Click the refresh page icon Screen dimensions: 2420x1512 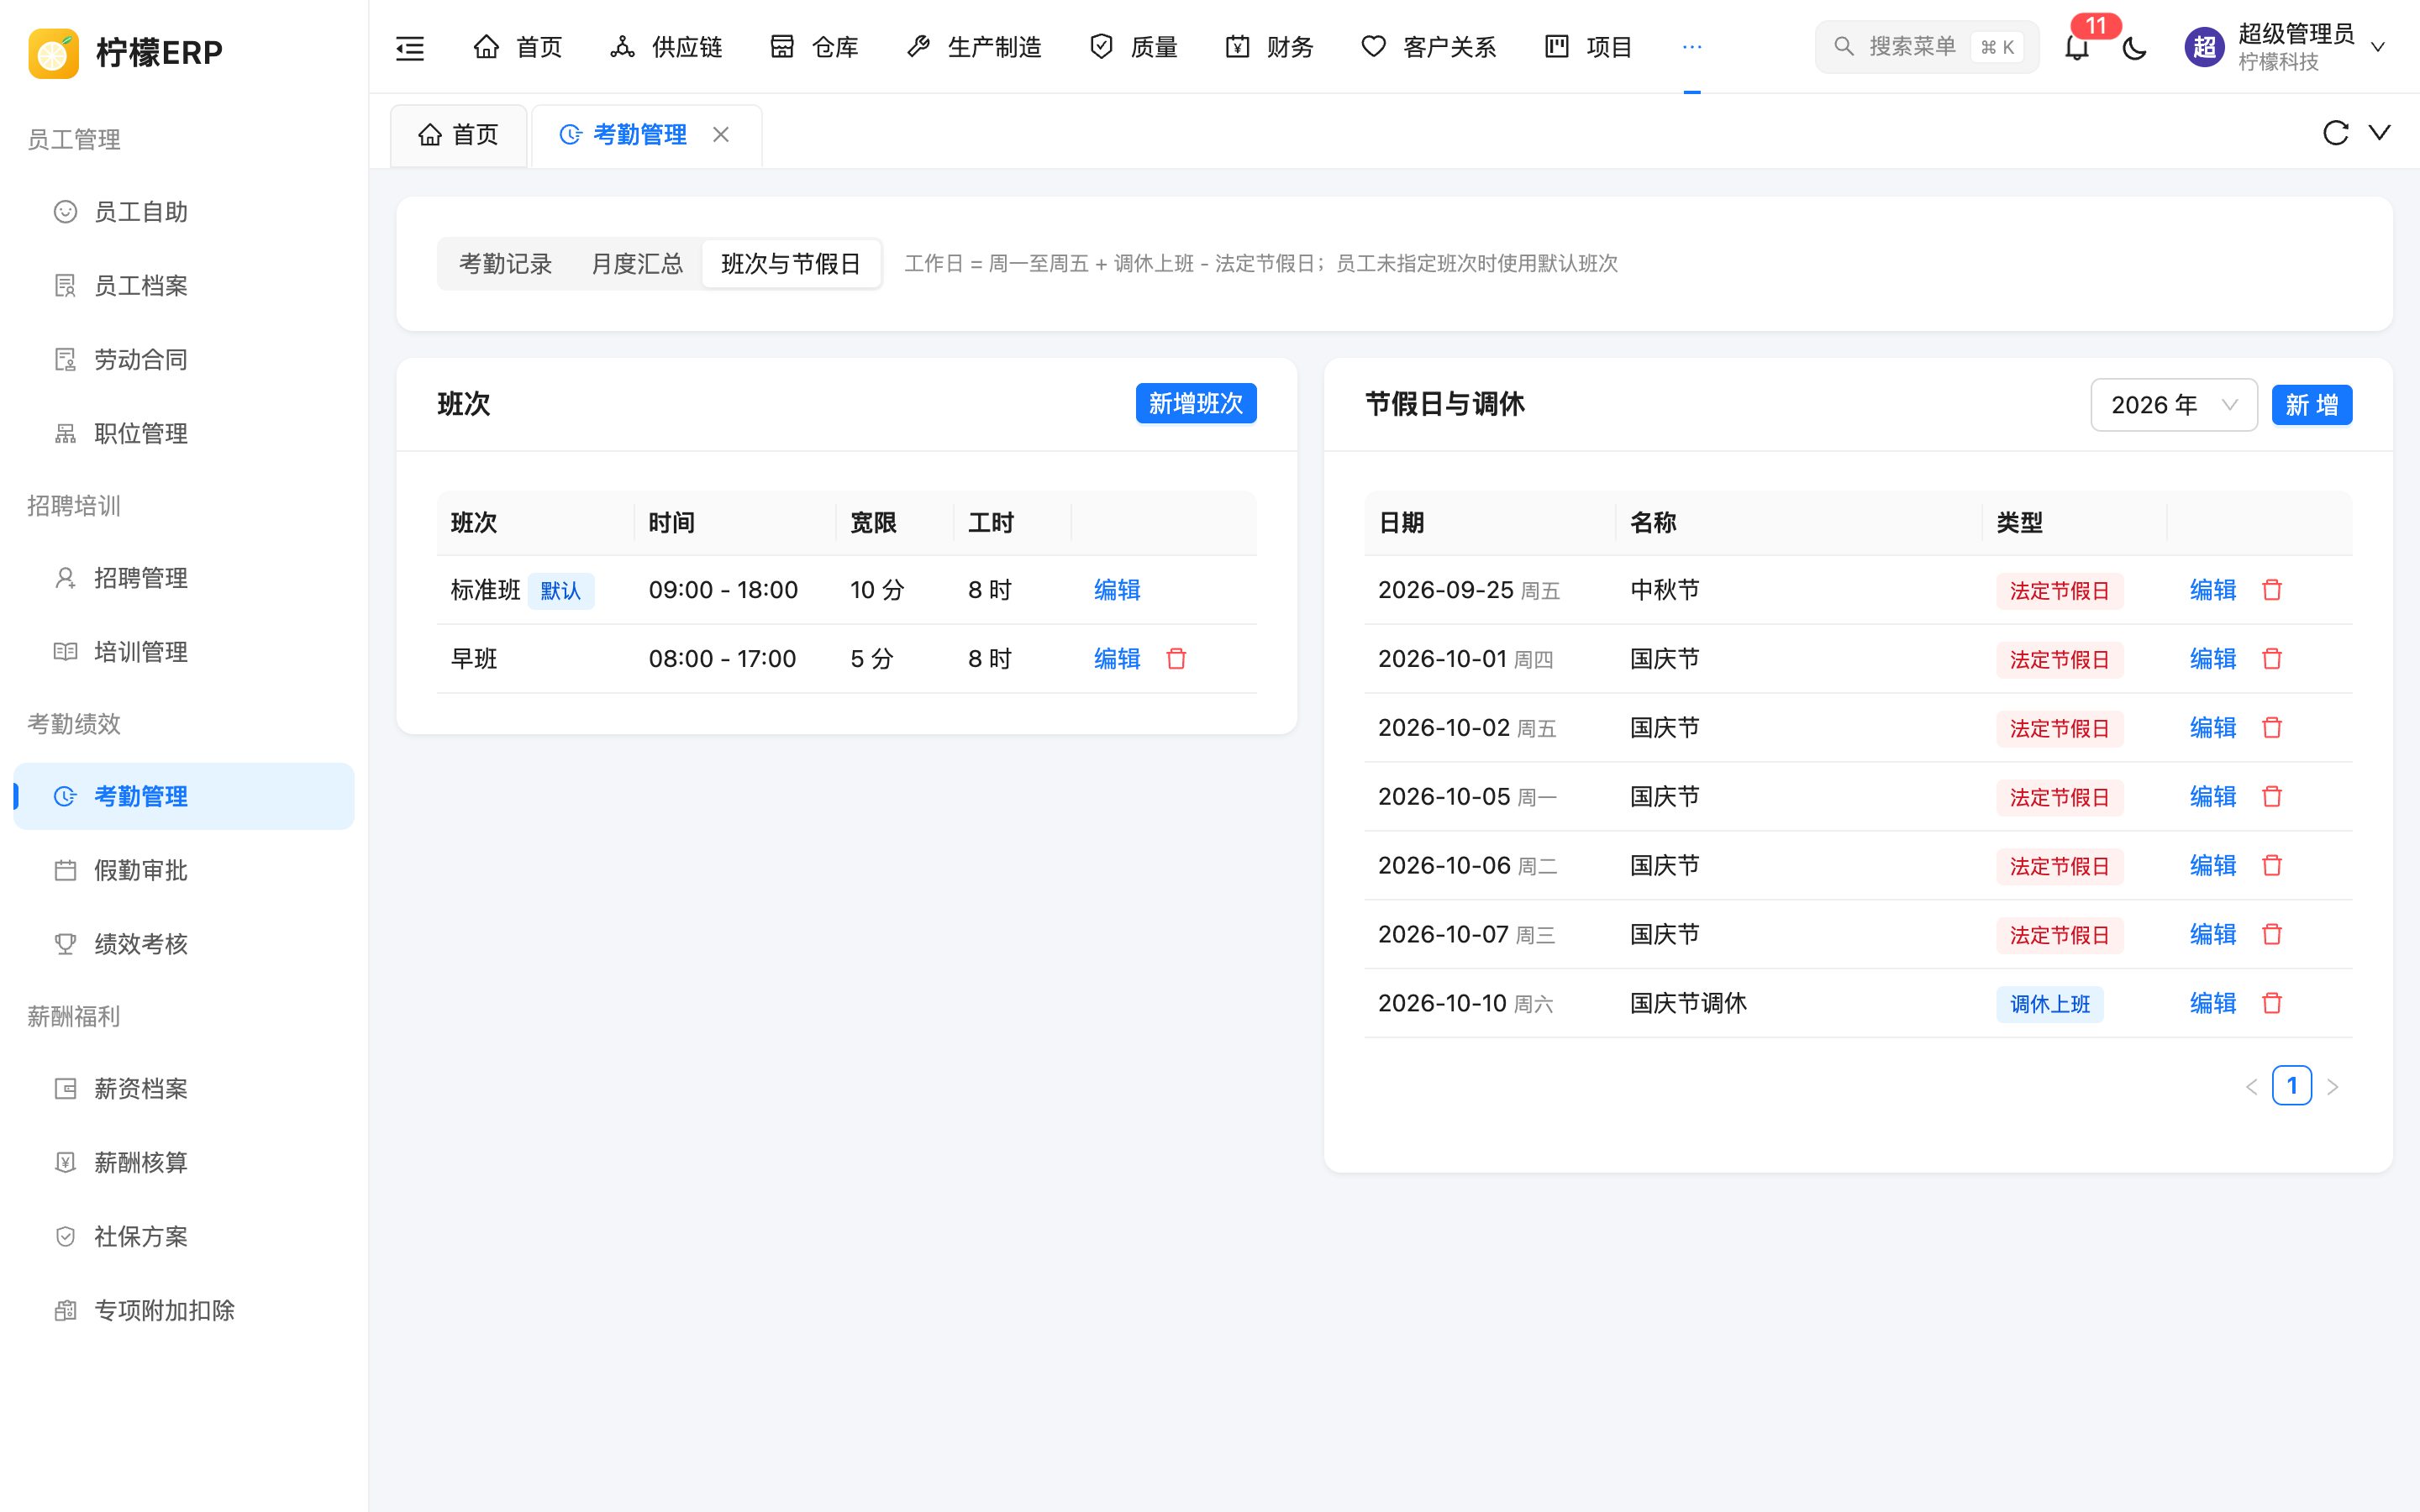pyautogui.click(x=2335, y=133)
